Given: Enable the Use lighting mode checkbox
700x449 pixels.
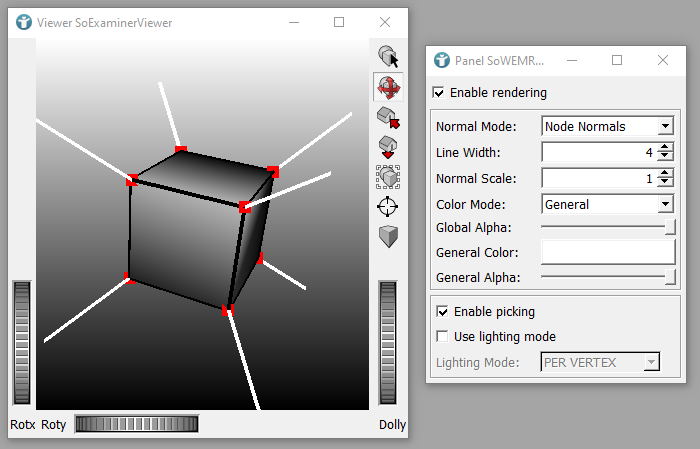Looking at the screenshot, I should tap(443, 336).
